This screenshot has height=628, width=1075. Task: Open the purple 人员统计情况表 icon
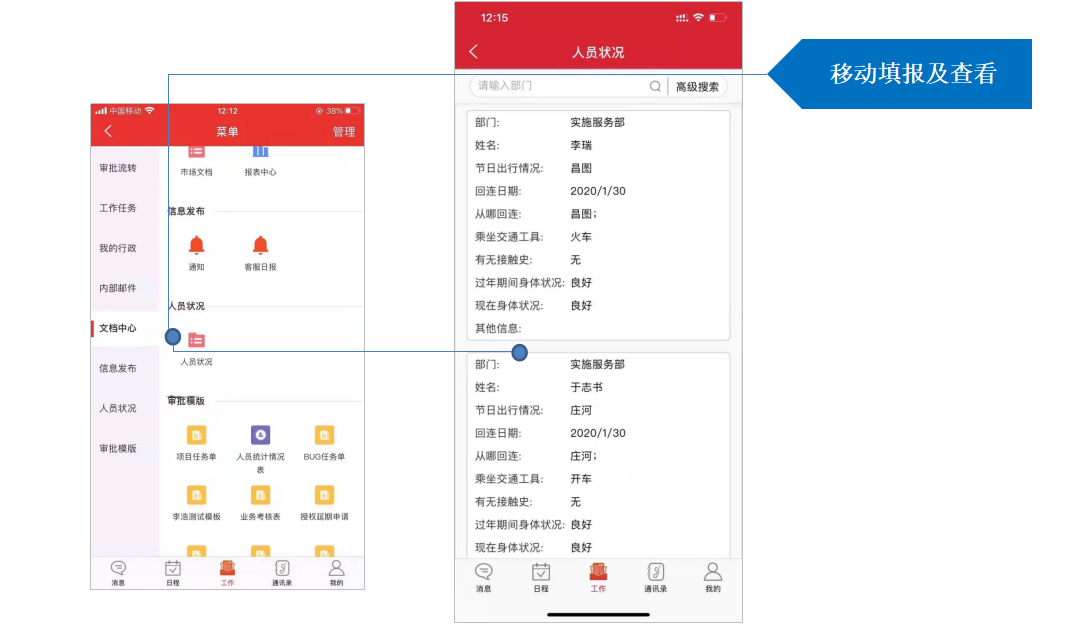[x=260, y=435]
